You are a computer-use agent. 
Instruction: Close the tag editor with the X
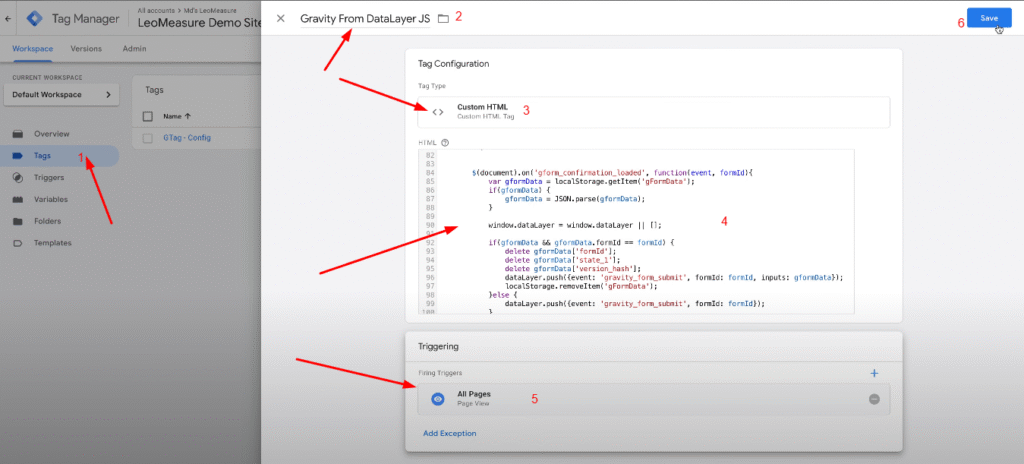click(x=281, y=18)
